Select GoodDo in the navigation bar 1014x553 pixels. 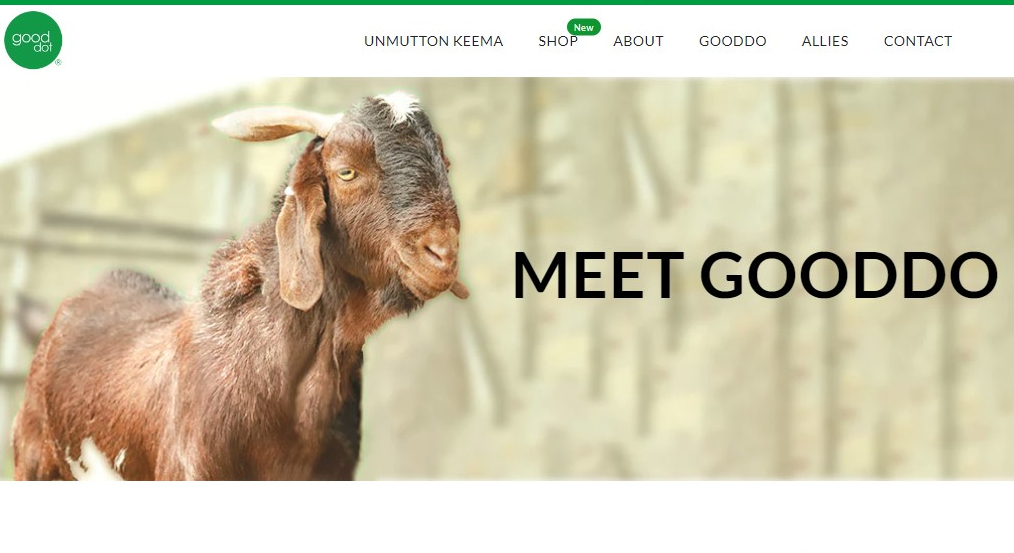pyautogui.click(x=733, y=41)
